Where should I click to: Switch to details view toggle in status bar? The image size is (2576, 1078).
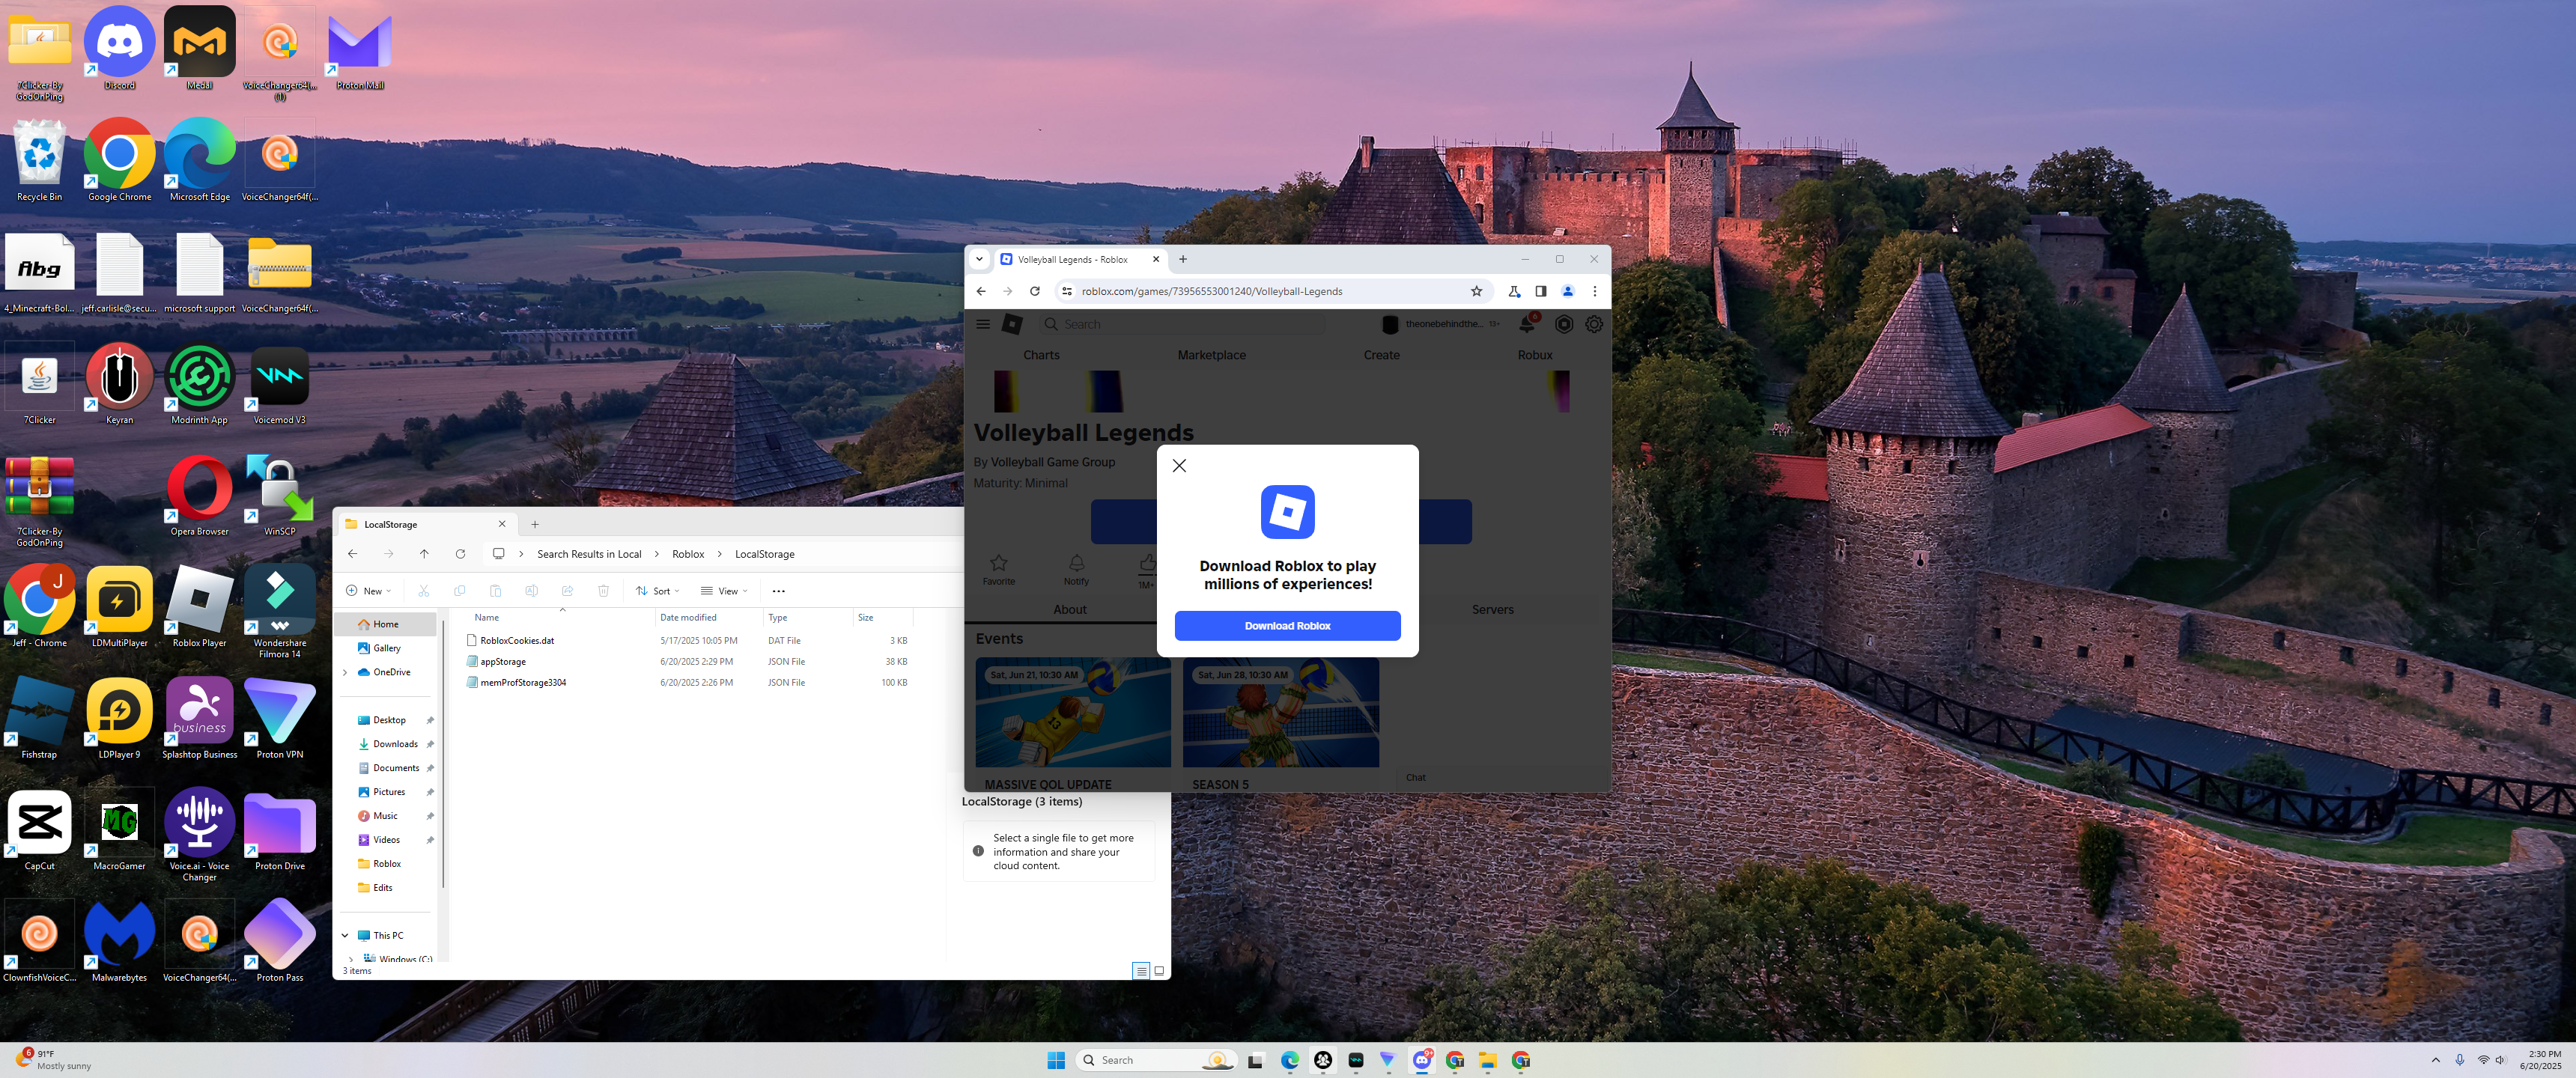click(x=1140, y=970)
